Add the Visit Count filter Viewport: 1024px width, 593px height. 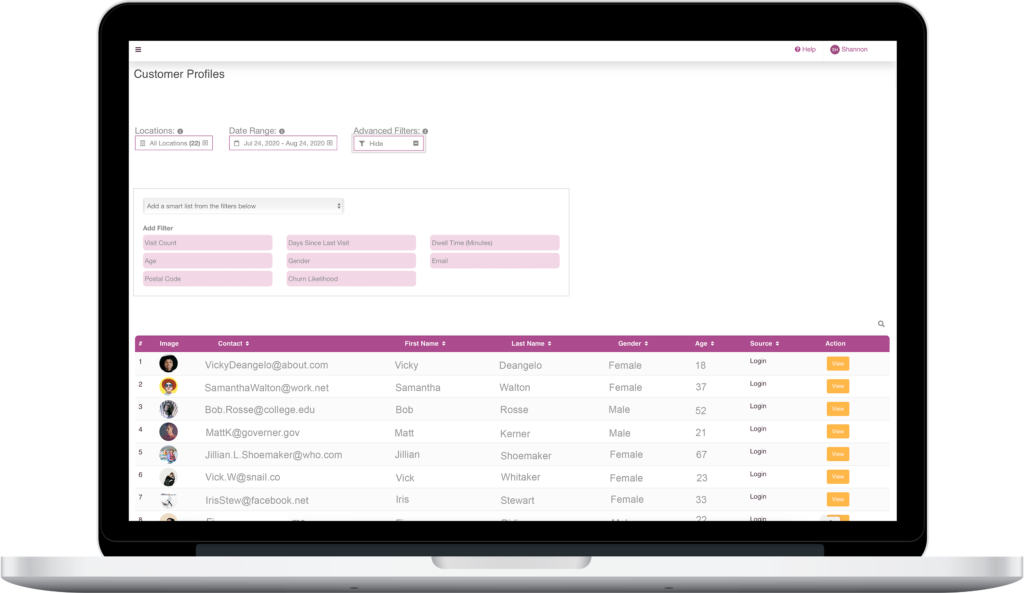pyautogui.click(x=206, y=242)
